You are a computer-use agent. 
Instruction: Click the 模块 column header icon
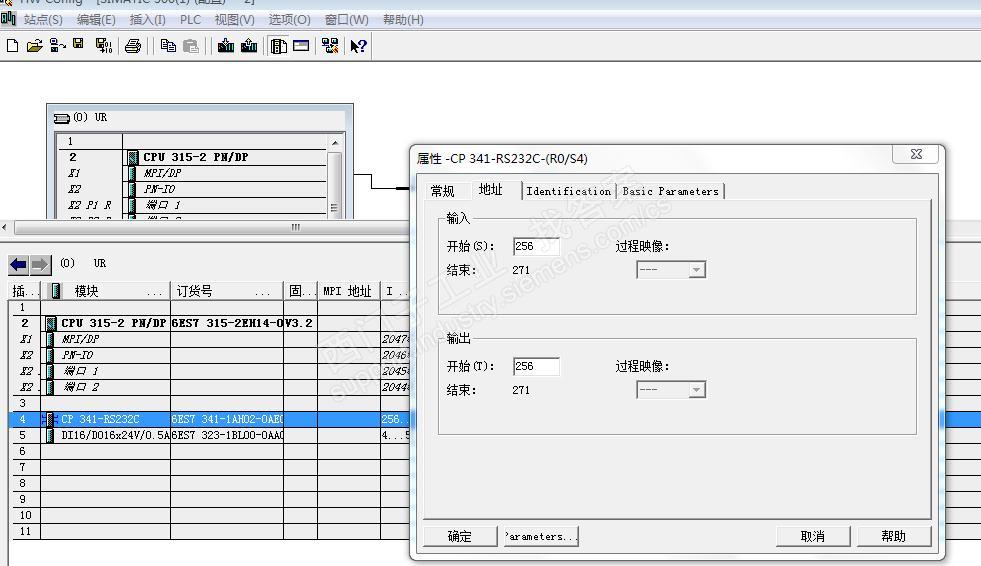[56, 291]
